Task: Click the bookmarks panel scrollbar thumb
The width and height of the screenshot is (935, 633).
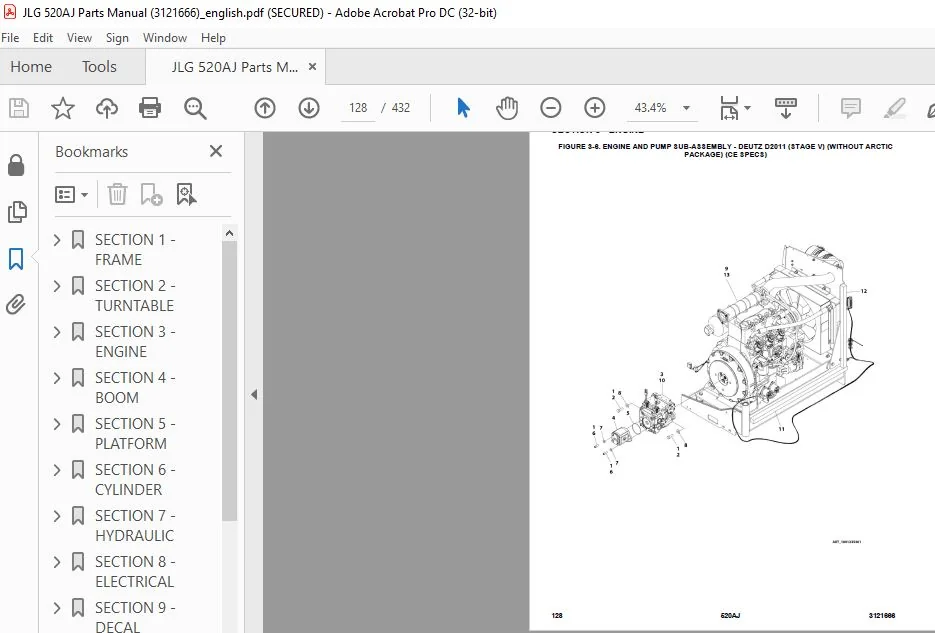Action: pyautogui.click(x=230, y=381)
